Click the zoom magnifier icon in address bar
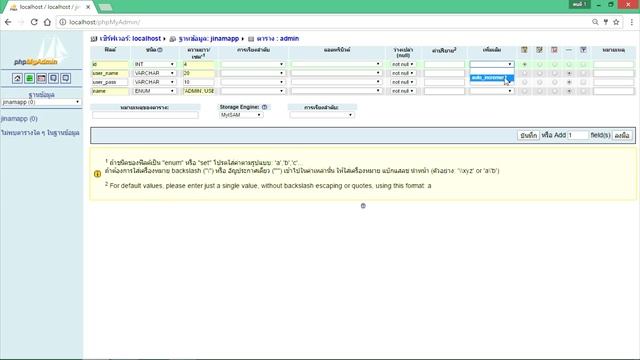The width and height of the screenshot is (640, 360). pos(595,22)
